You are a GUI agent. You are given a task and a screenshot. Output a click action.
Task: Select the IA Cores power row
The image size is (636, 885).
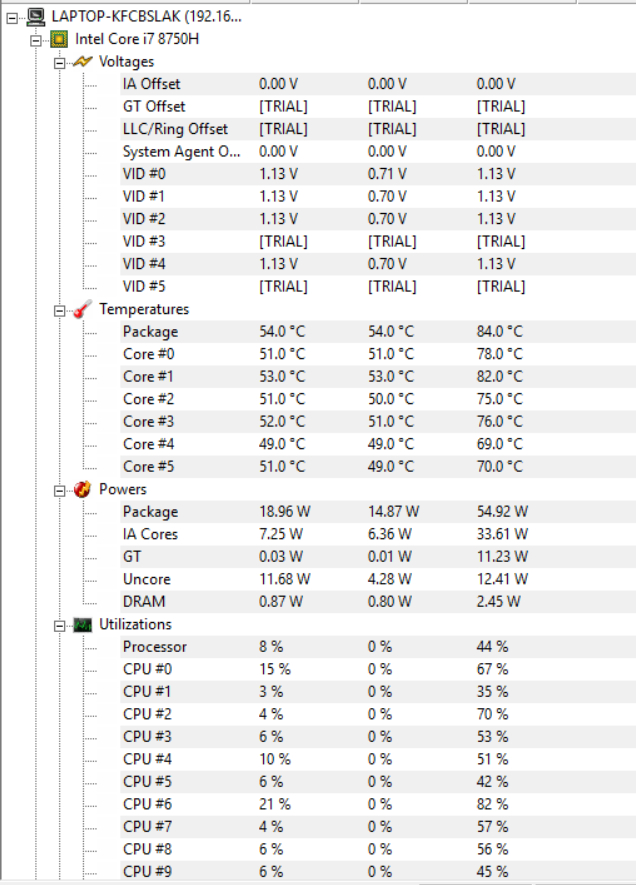(x=150, y=535)
